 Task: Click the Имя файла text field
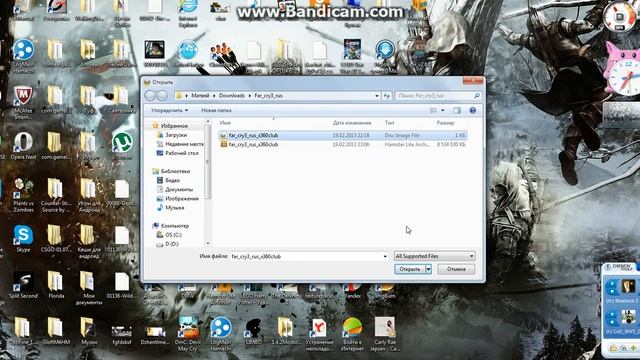(x=305, y=256)
